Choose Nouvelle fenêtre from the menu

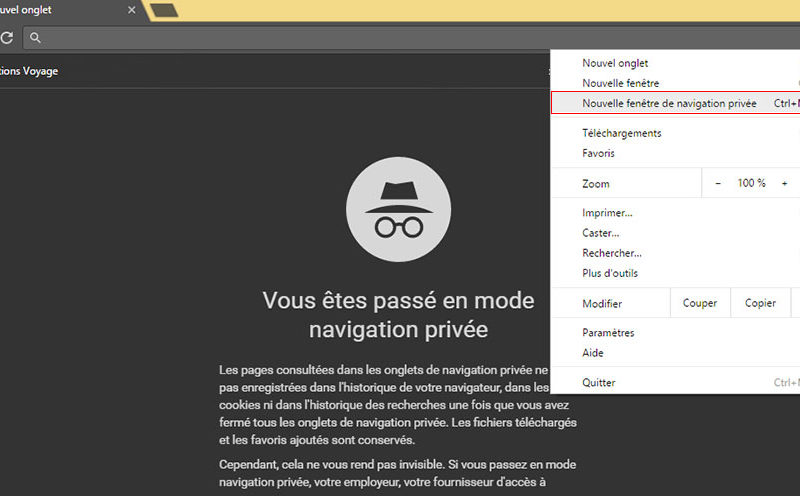click(620, 83)
